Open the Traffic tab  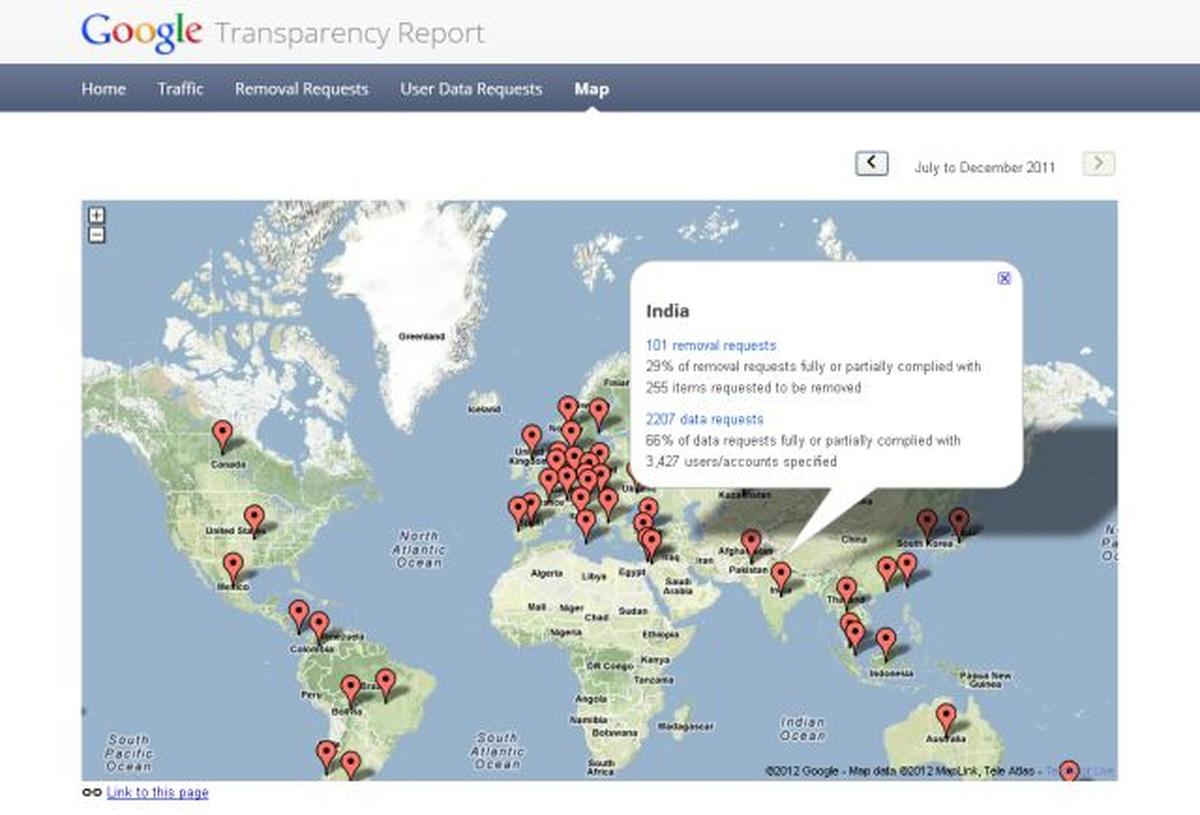pos(180,89)
